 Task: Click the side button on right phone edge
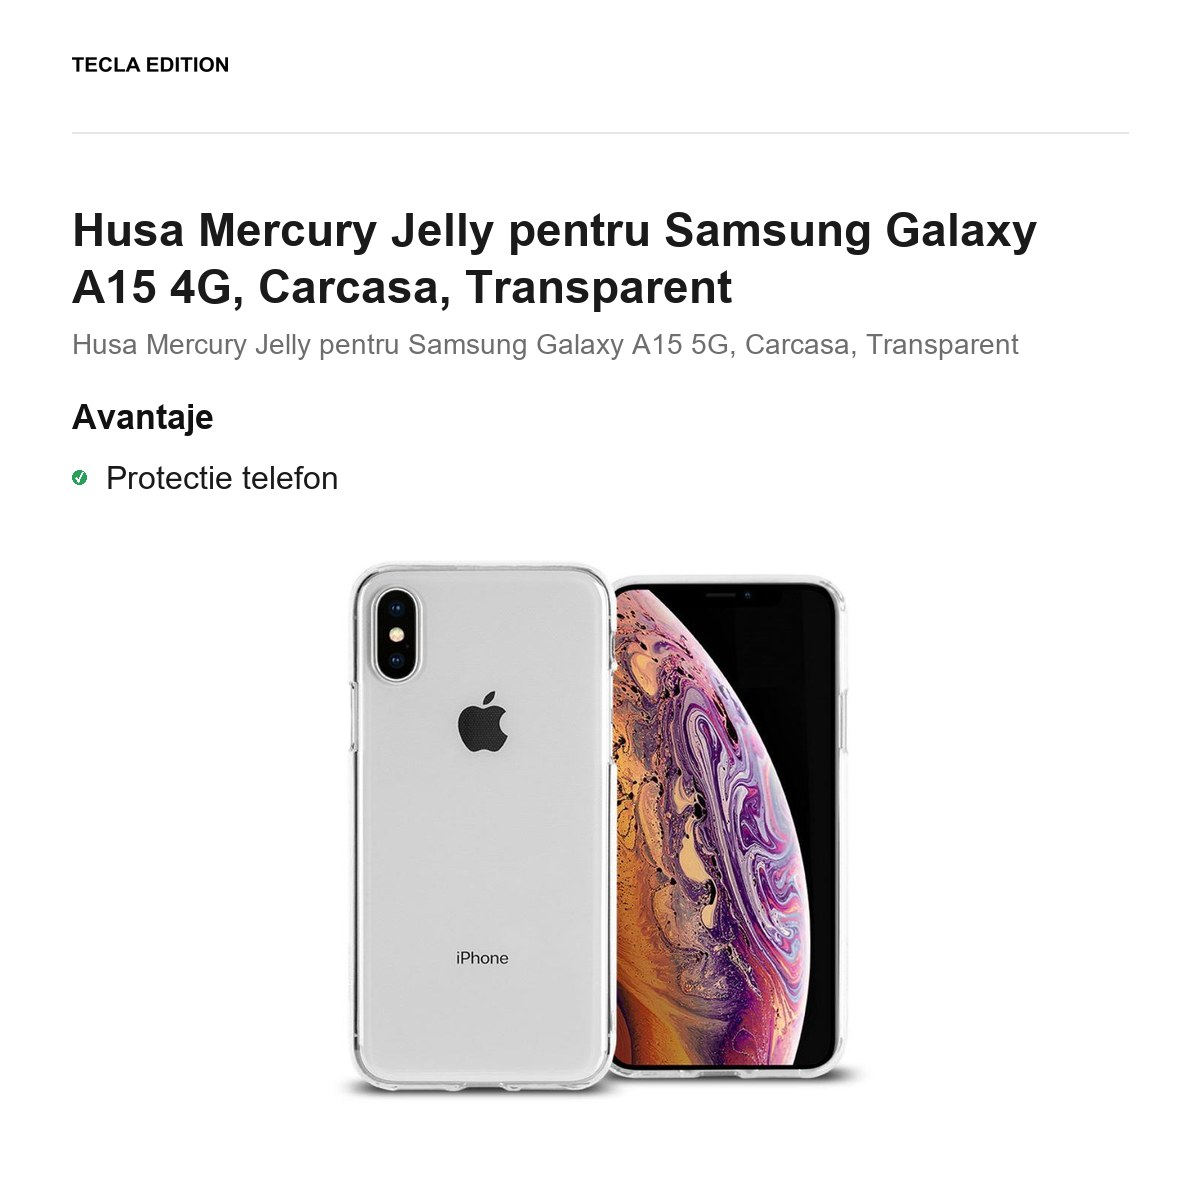pyautogui.click(x=845, y=717)
